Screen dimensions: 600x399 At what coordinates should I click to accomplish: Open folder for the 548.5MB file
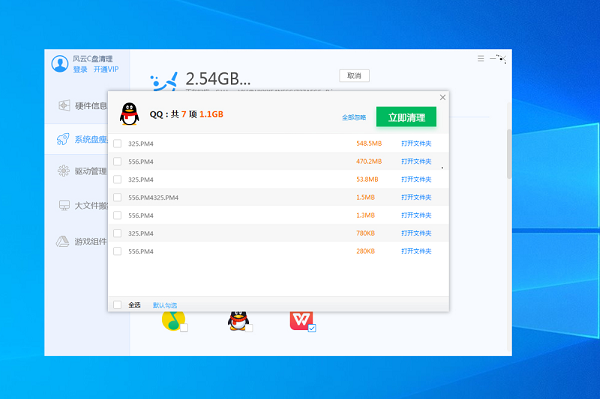coord(416,143)
